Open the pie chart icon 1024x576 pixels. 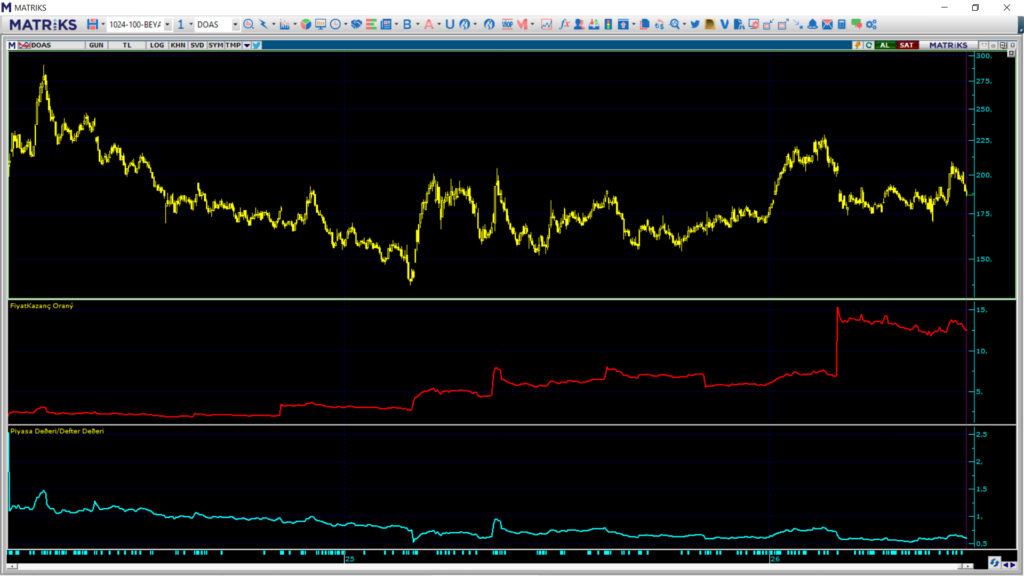[x=306, y=24]
